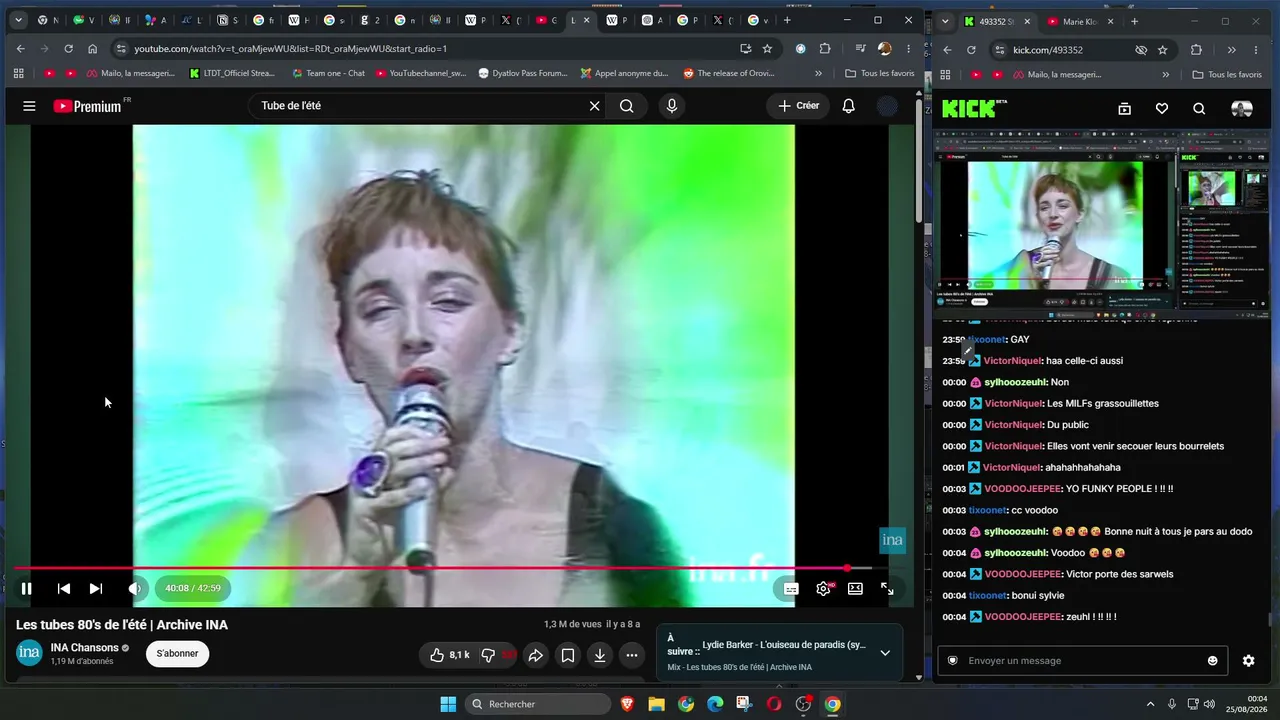Open tab search dropdown in Kick window
This screenshot has height=720, width=1280.
(945, 21)
